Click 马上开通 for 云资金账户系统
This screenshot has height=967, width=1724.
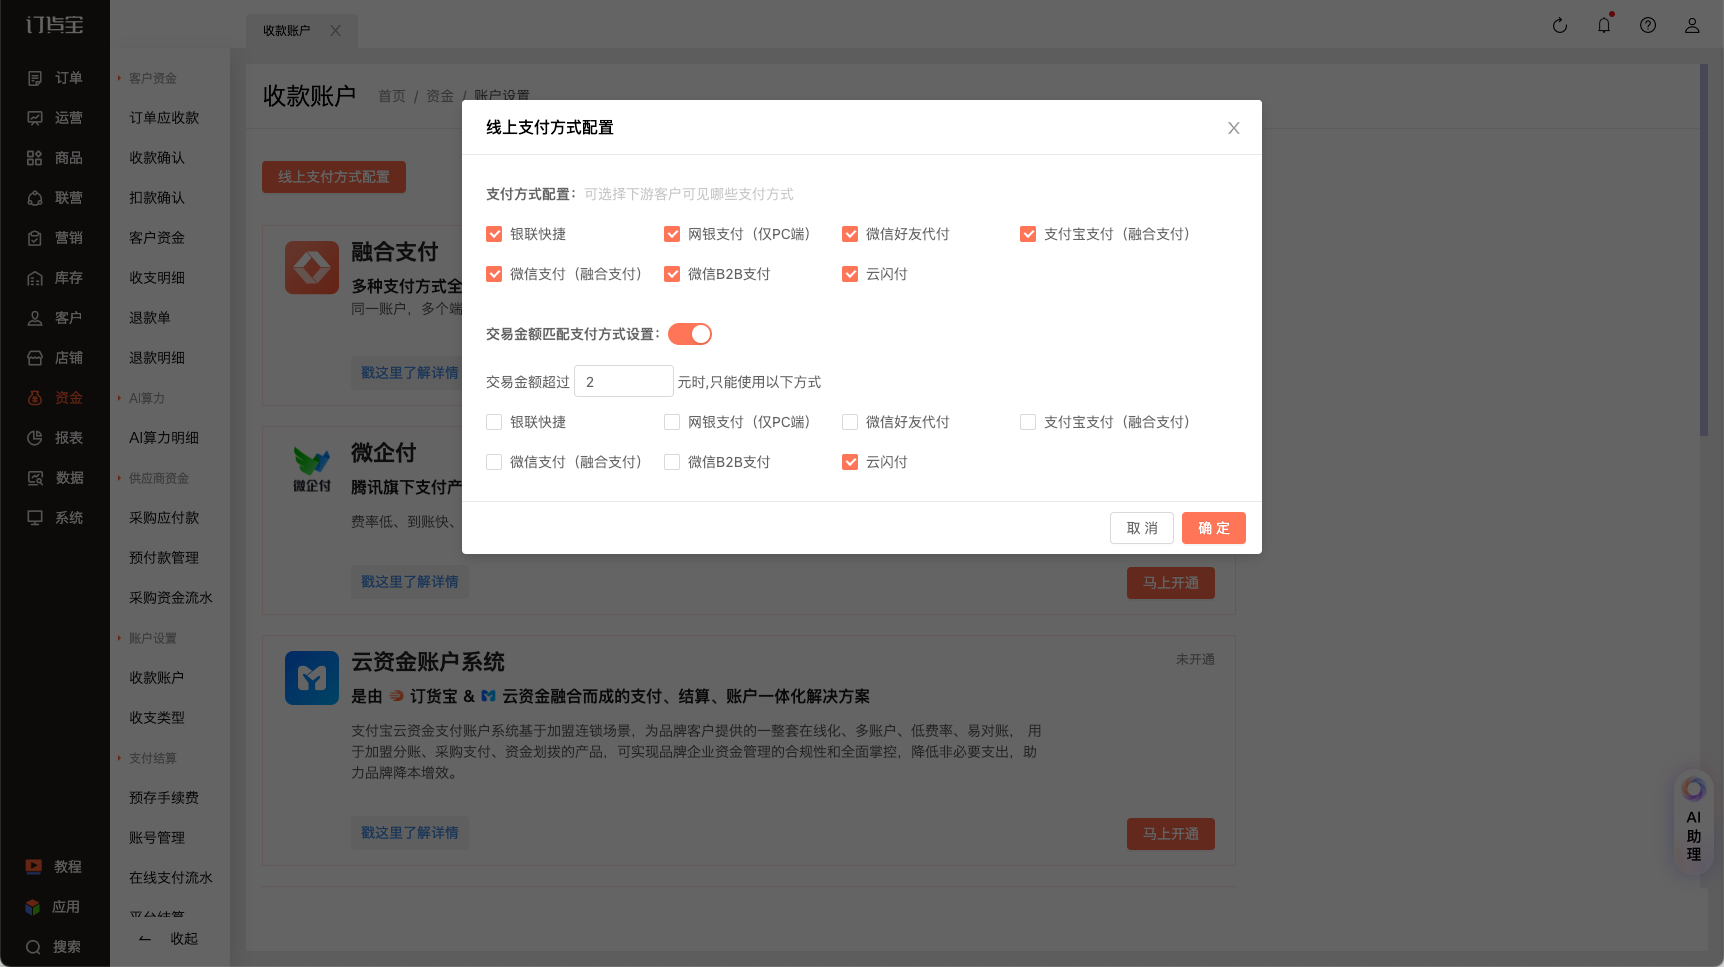click(1171, 834)
